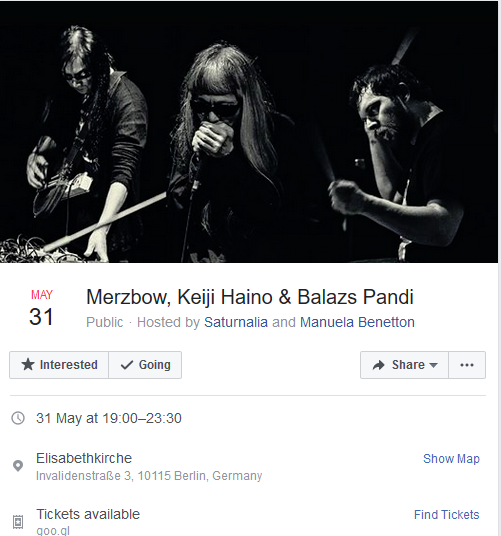Mark yourself as Interested in the event
Viewport: 501px width, 536px height.
coord(59,365)
